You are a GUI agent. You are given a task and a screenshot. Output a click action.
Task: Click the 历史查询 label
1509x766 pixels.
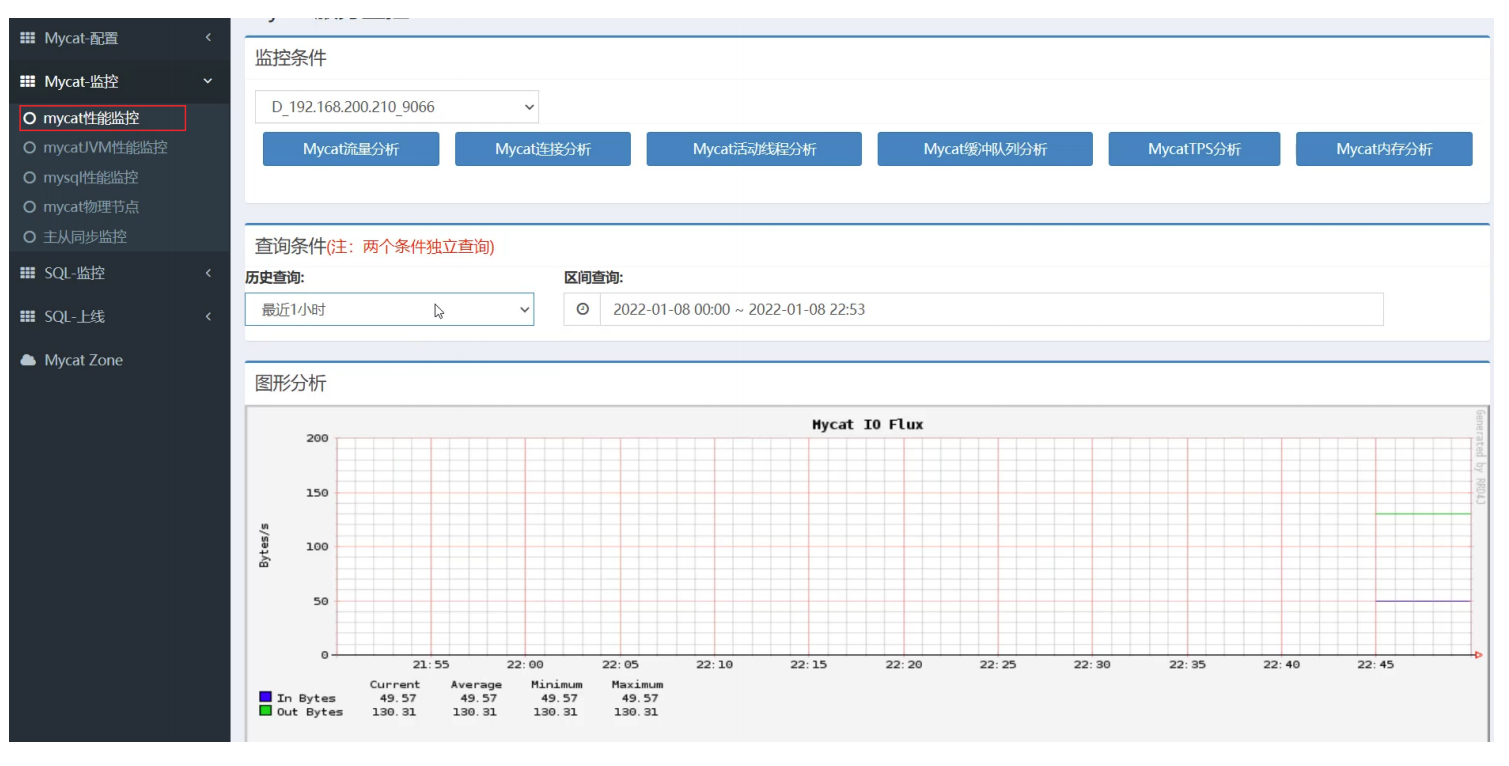pyautogui.click(x=275, y=278)
